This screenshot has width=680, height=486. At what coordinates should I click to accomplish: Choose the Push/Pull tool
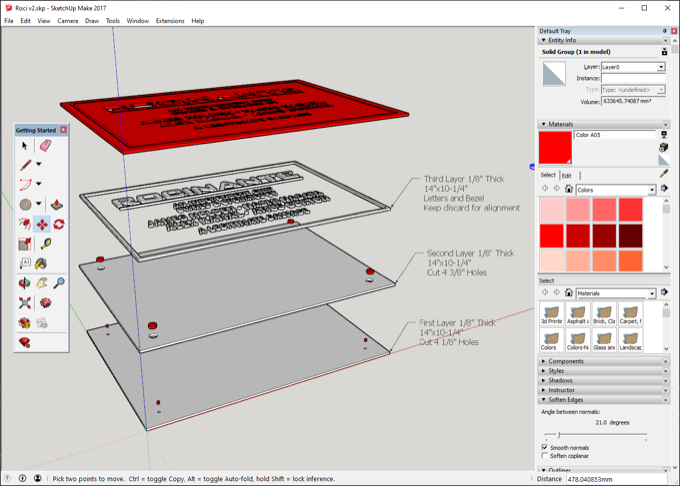[57, 204]
